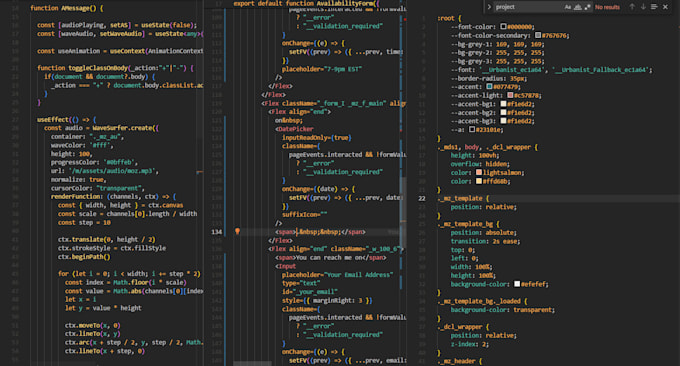This screenshot has height=366, width=680.
Task: Click the #ffd68b color swatch
Action: tap(479, 181)
